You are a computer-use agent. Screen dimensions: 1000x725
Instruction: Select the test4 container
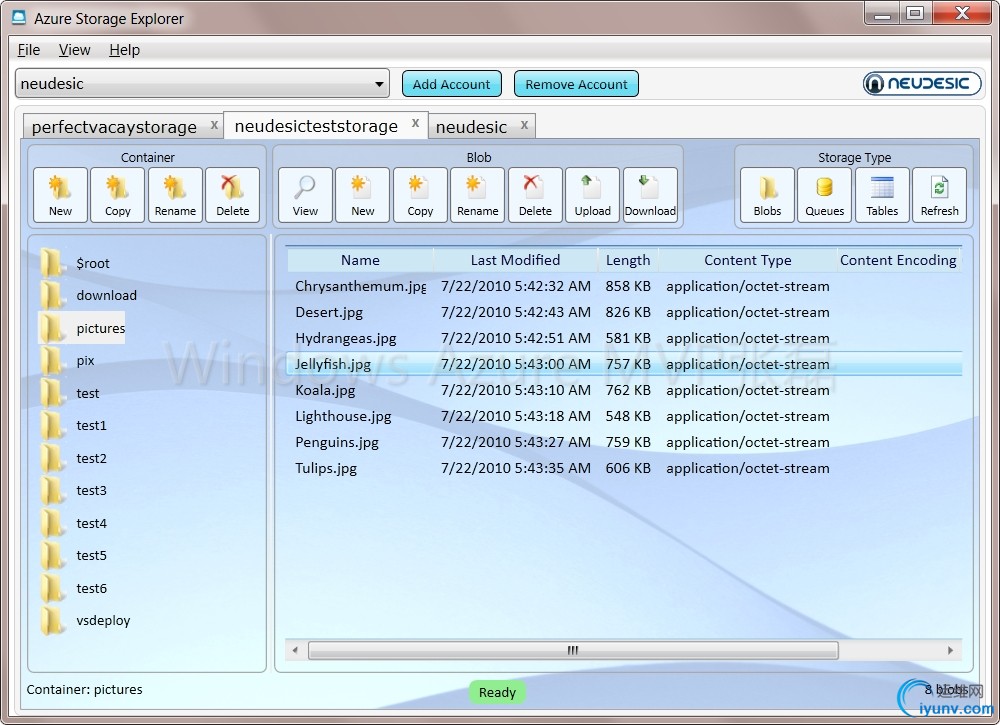coord(74,523)
